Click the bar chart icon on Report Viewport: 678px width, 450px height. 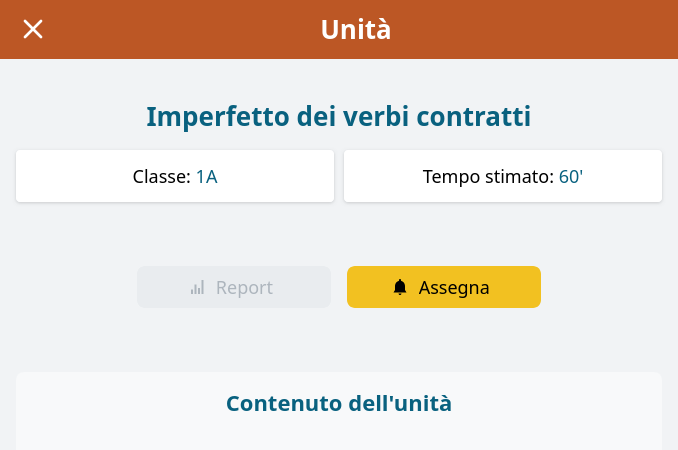click(x=197, y=287)
